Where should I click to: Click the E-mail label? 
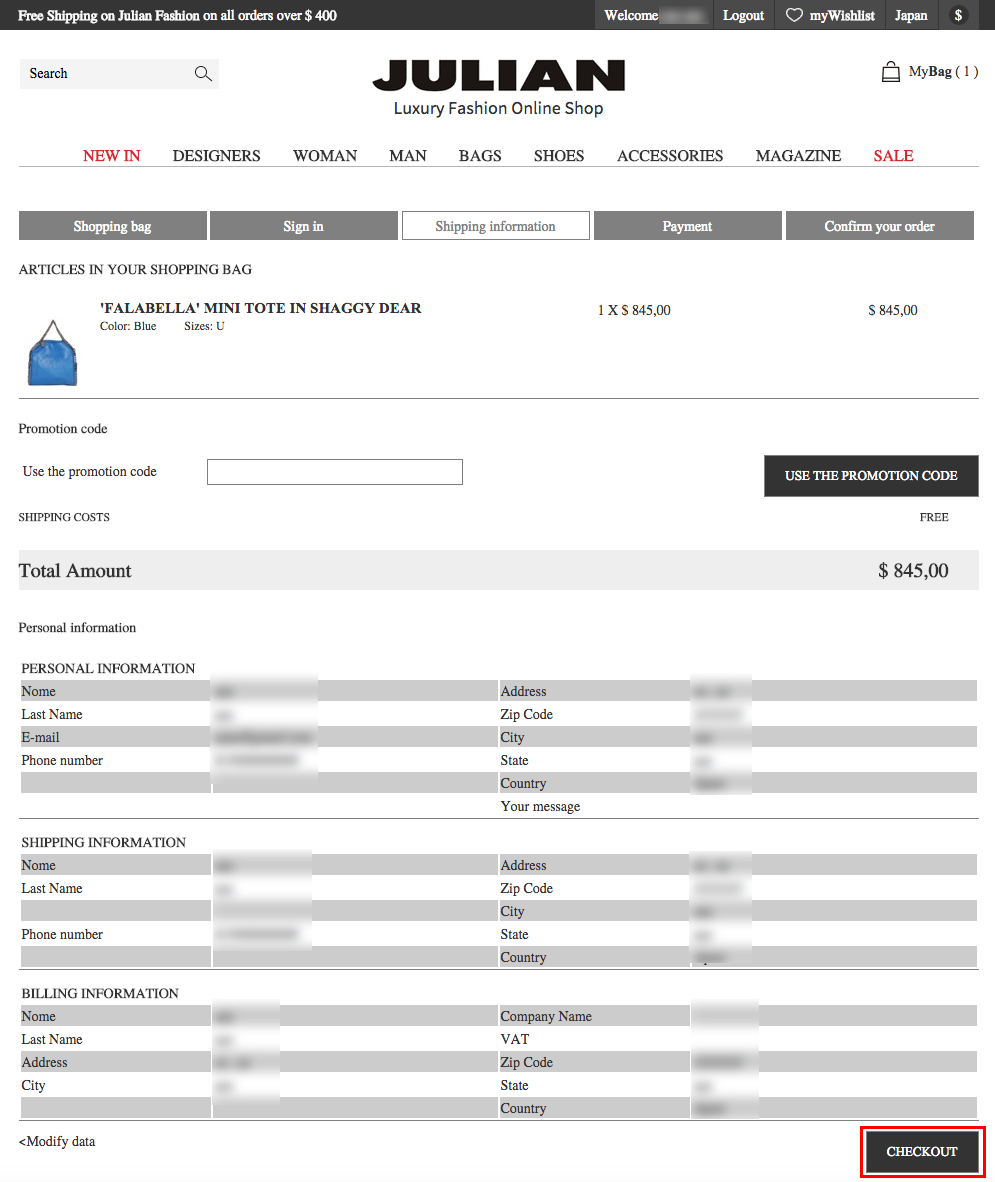40,737
